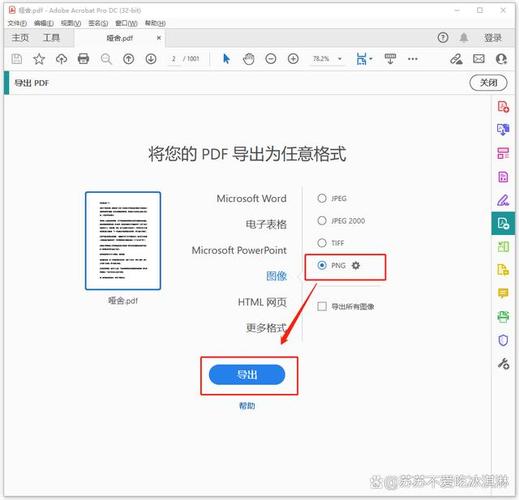Click the cloud upload icon
Image resolution: width=519 pixels, height=500 pixels.
[61, 59]
